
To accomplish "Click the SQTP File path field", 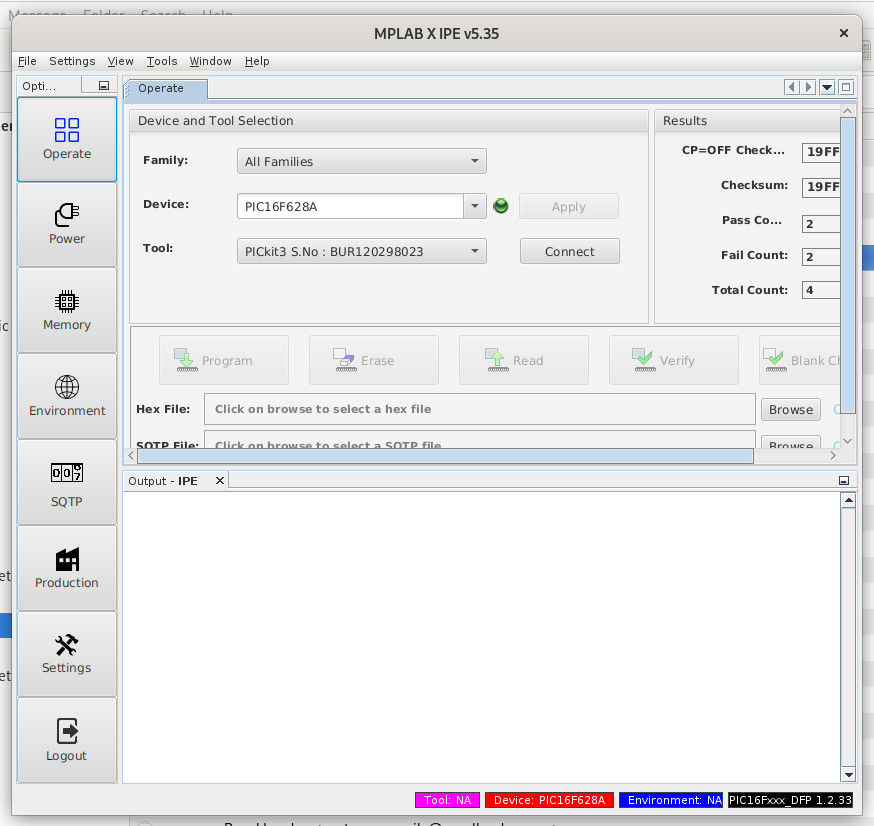I will coord(480,440).
